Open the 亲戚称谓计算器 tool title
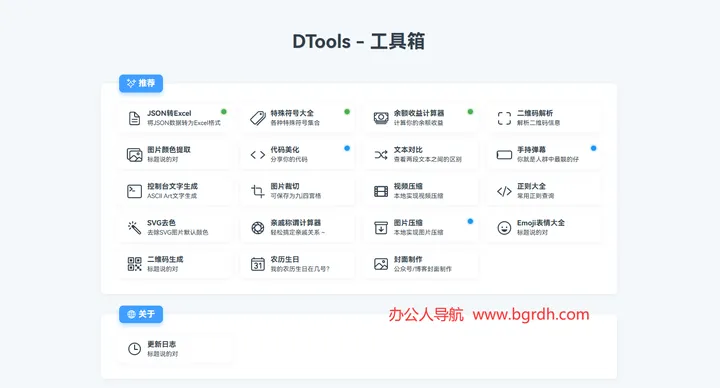Image resolution: width=720 pixels, height=388 pixels. coord(296,223)
